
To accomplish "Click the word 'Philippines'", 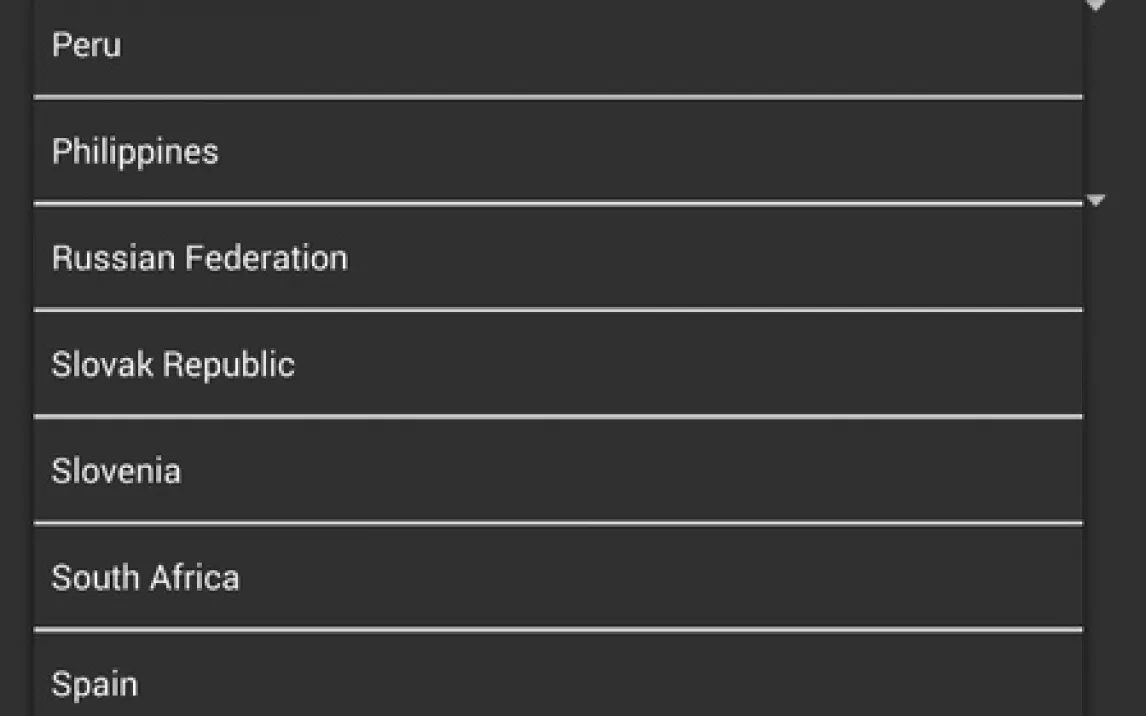I will pyautogui.click(x=135, y=153).
